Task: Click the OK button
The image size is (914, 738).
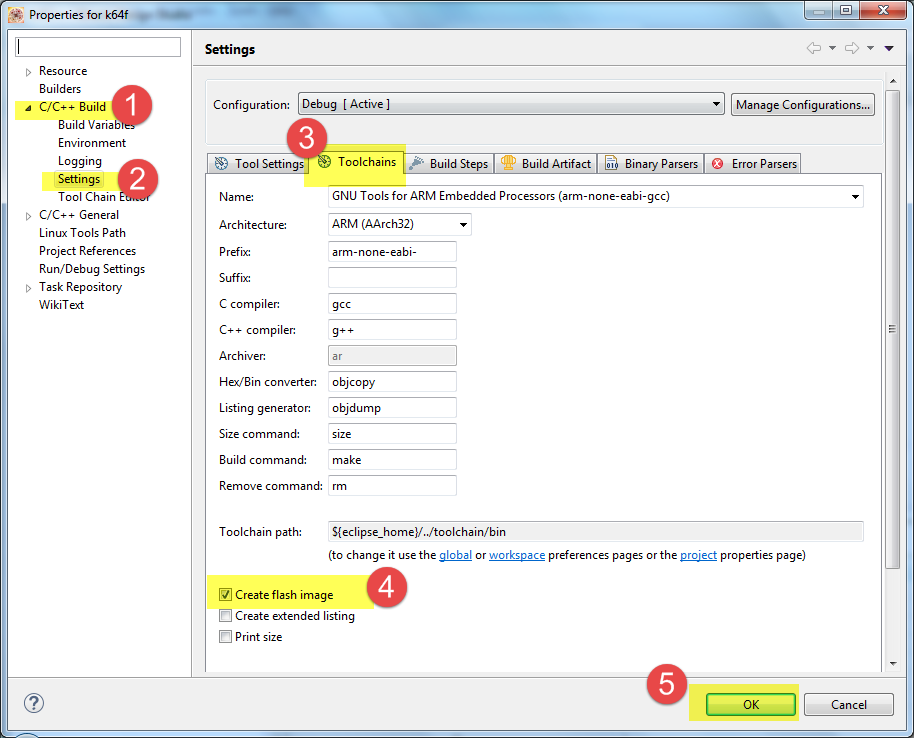Action: 751,704
